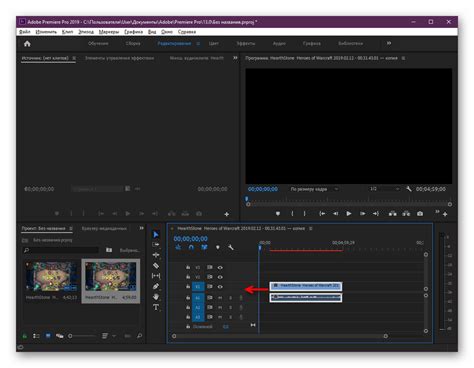Toggle sync lock for V1 track
This screenshot has height=368, width=474.
pyautogui.click(x=210, y=287)
